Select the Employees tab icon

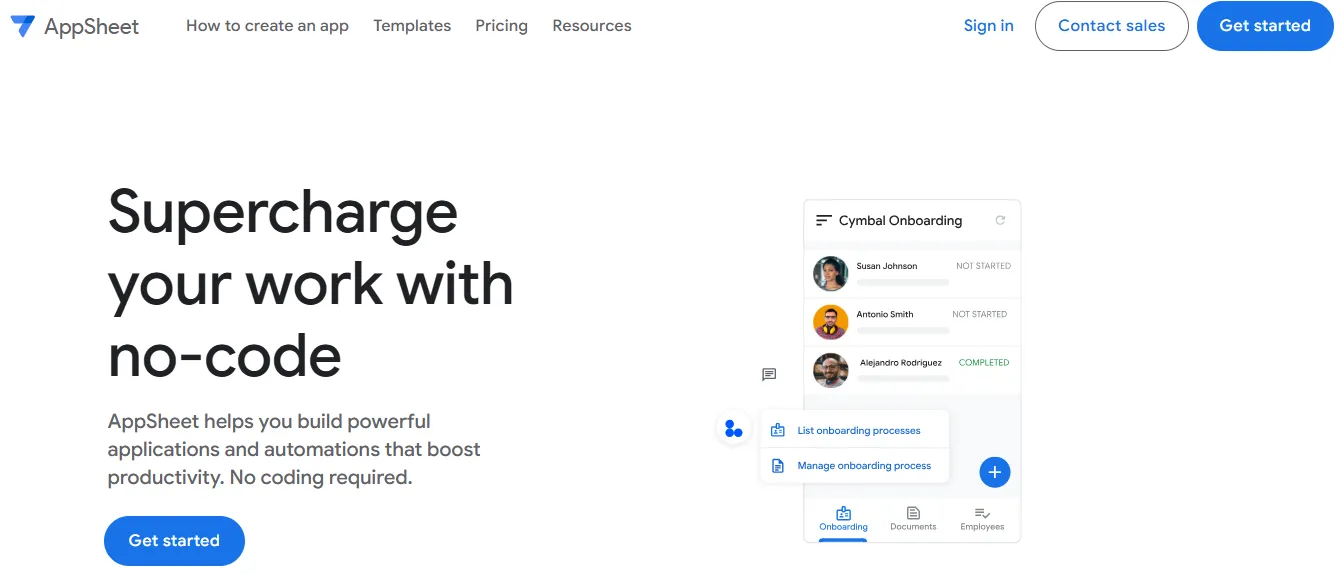pos(982,513)
